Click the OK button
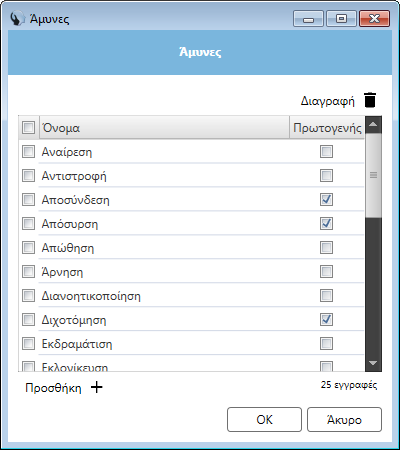Viewport: 400px width, 450px height. pos(264,419)
